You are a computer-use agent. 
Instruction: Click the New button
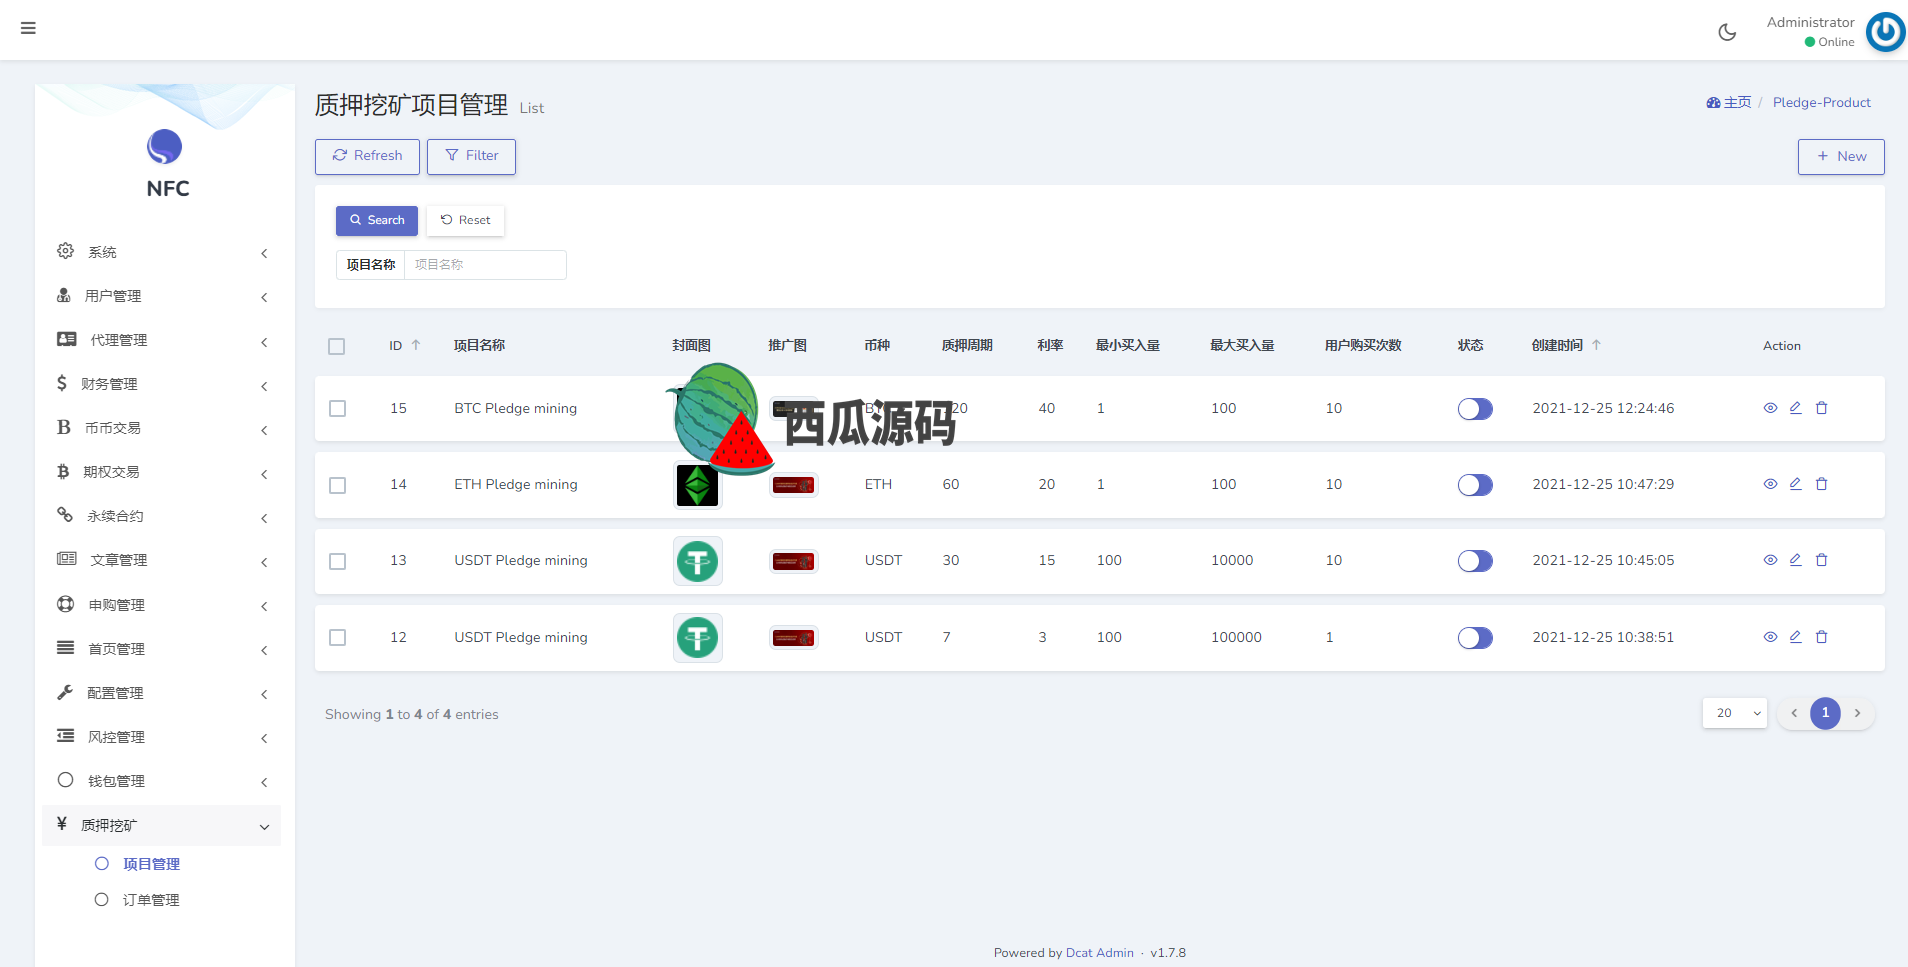(1840, 157)
